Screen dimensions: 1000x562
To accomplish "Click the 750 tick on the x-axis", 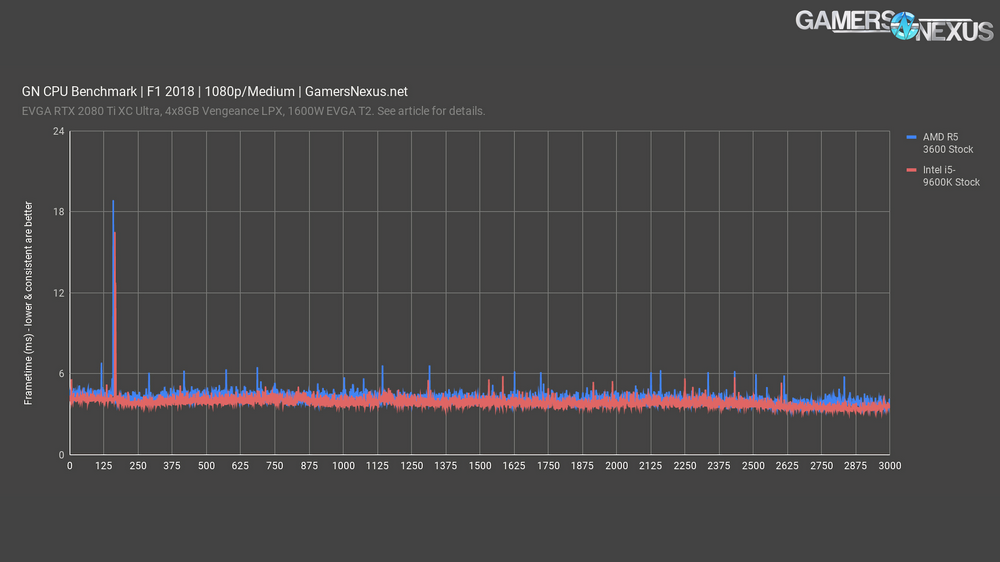I will click(274, 466).
